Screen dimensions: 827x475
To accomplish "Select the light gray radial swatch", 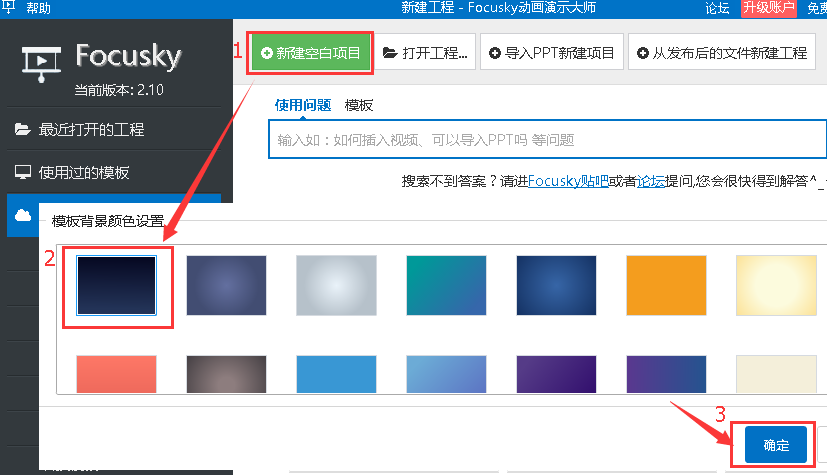I will [336, 285].
